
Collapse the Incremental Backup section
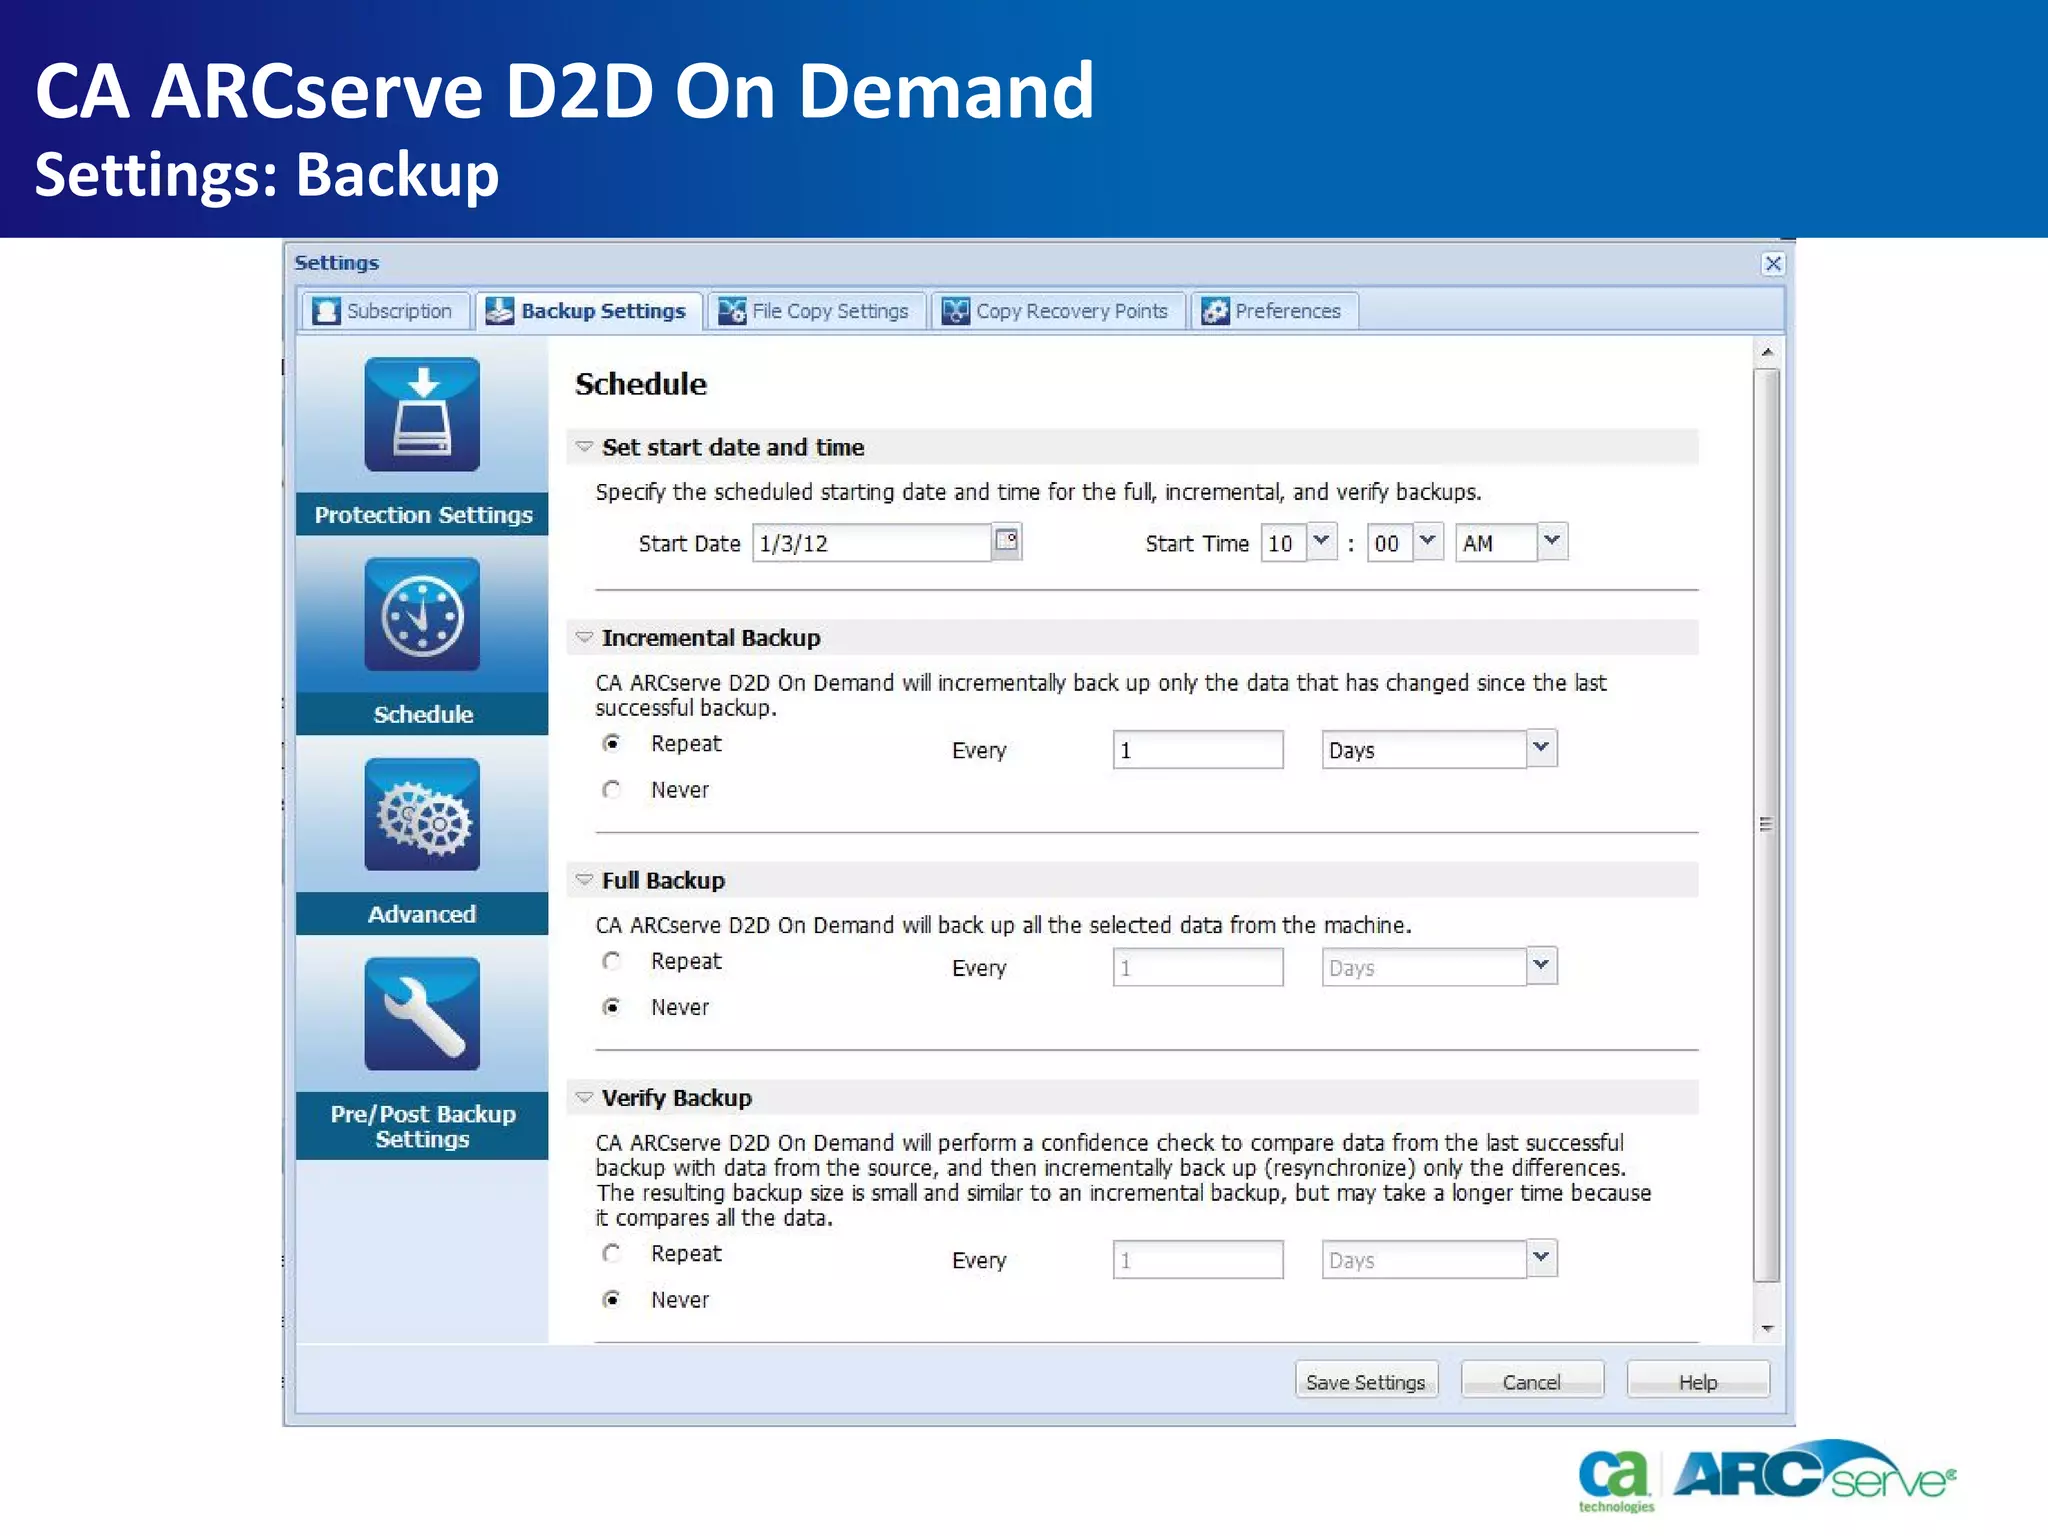click(x=584, y=637)
